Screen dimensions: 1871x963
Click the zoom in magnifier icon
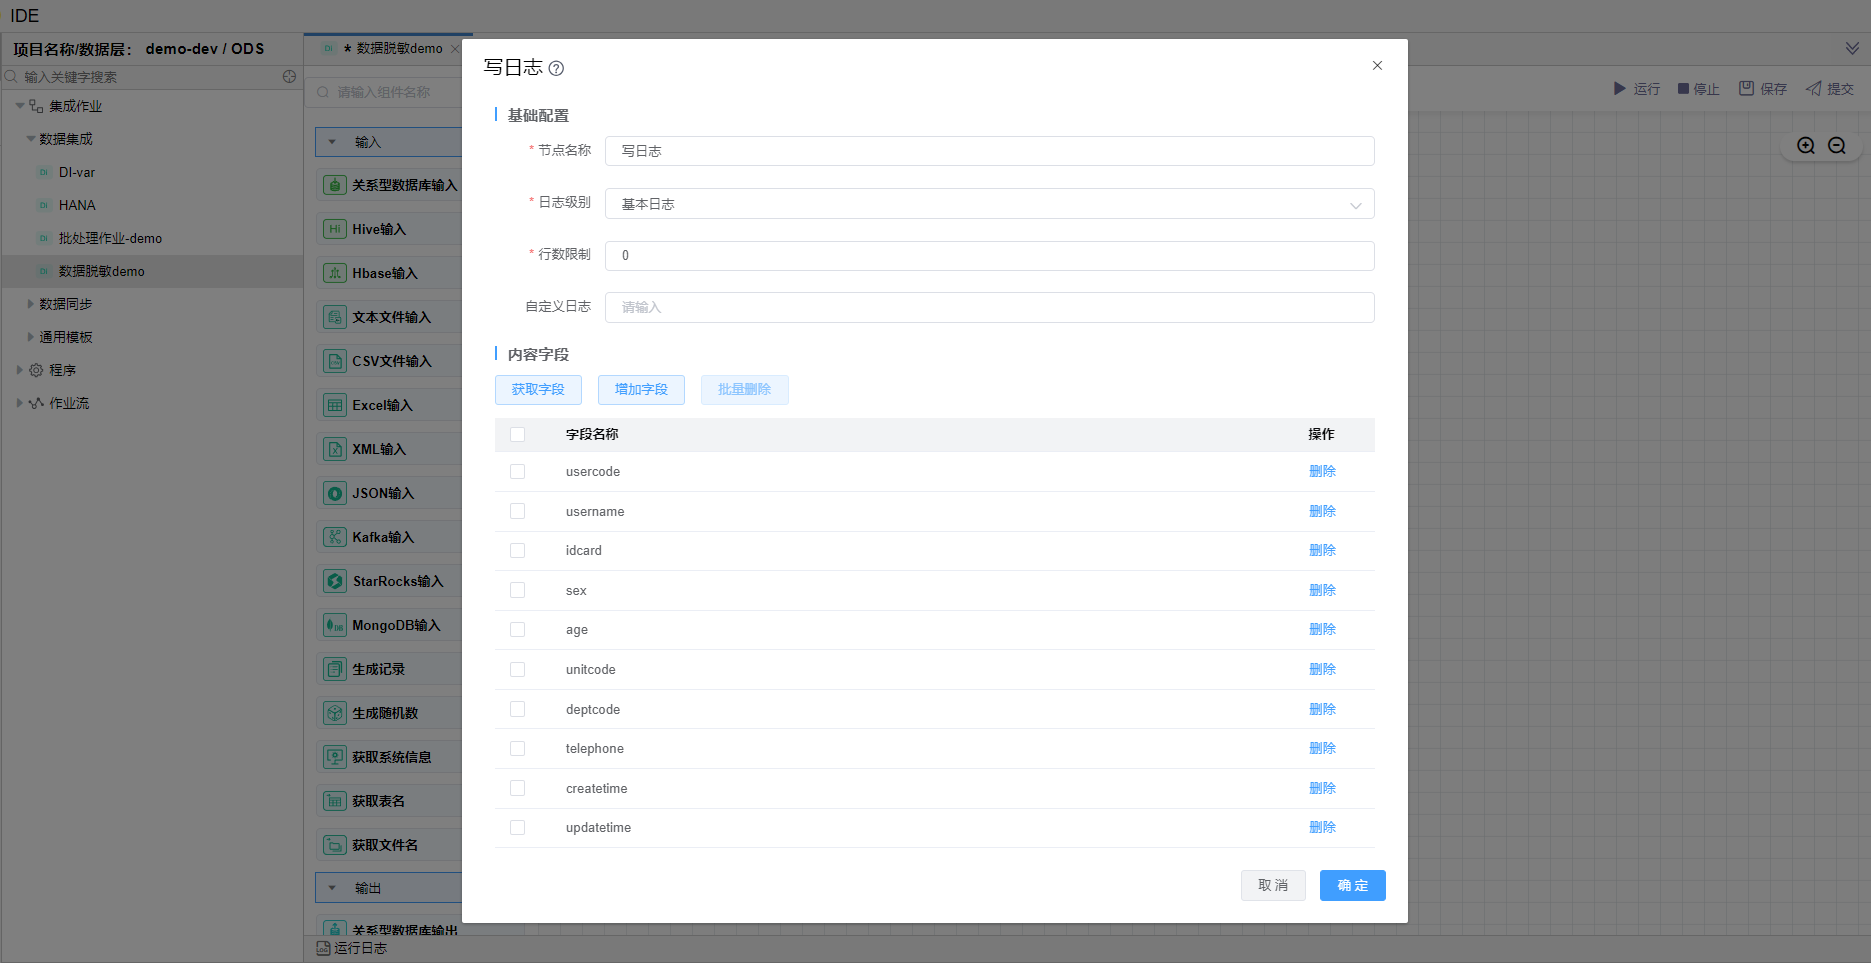(x=1806, y=146)
